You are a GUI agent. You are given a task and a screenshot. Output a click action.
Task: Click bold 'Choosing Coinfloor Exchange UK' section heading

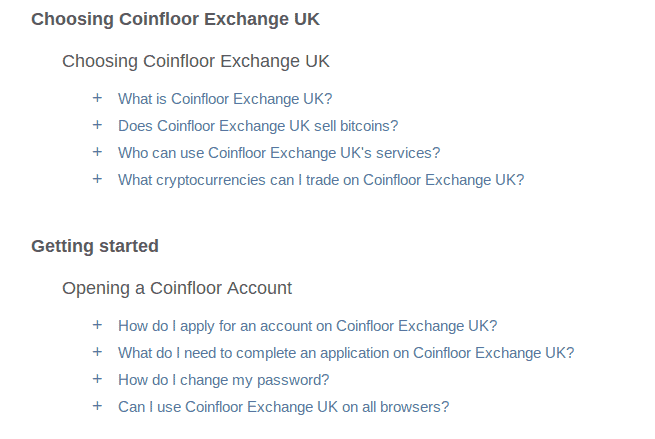(x=175, y=19)
